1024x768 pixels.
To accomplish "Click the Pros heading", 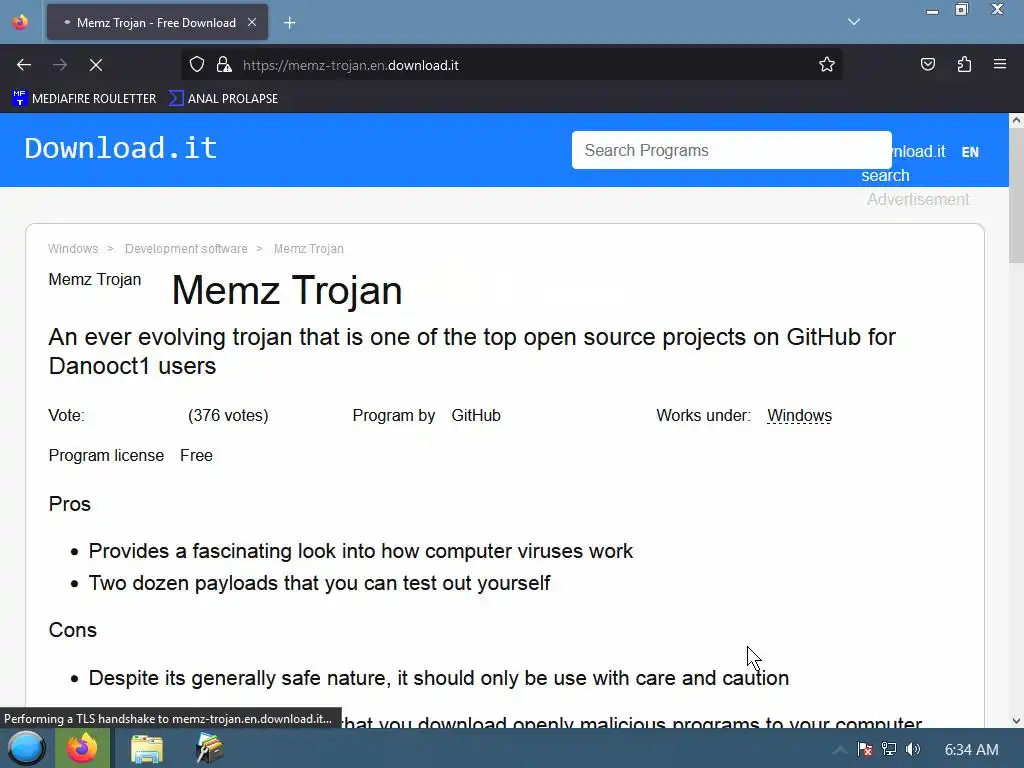I will point(70,504).
